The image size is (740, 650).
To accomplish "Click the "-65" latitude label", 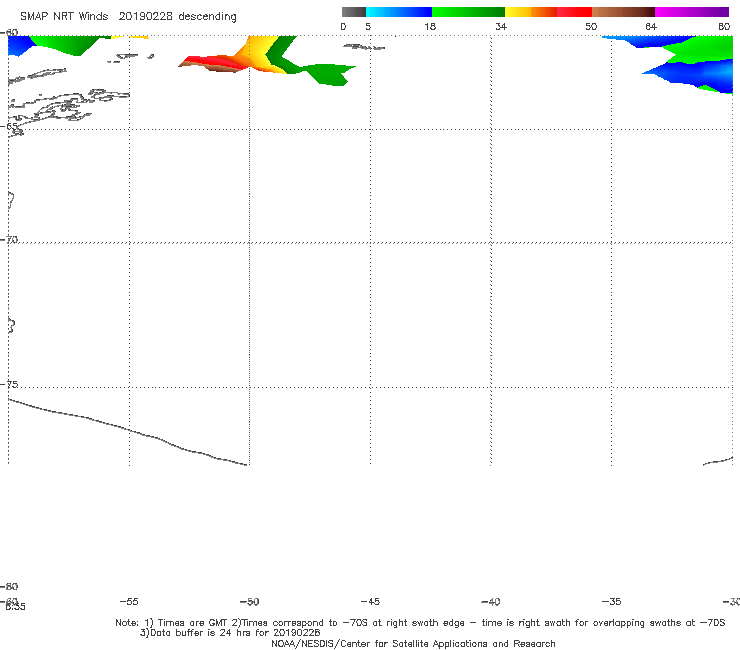I will pos(9,126).
